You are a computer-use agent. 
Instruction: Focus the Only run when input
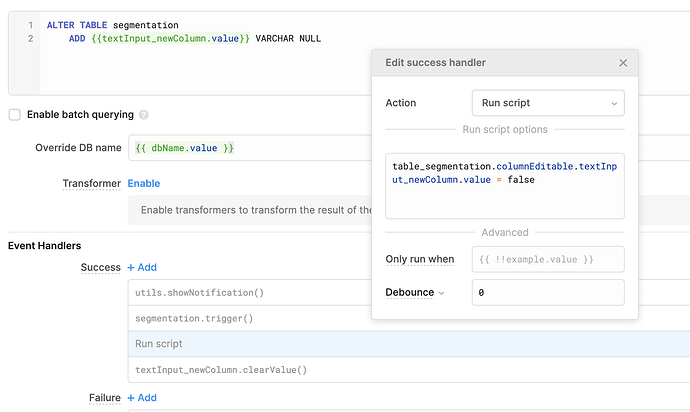pyautogui.click(x=548, y=259)
